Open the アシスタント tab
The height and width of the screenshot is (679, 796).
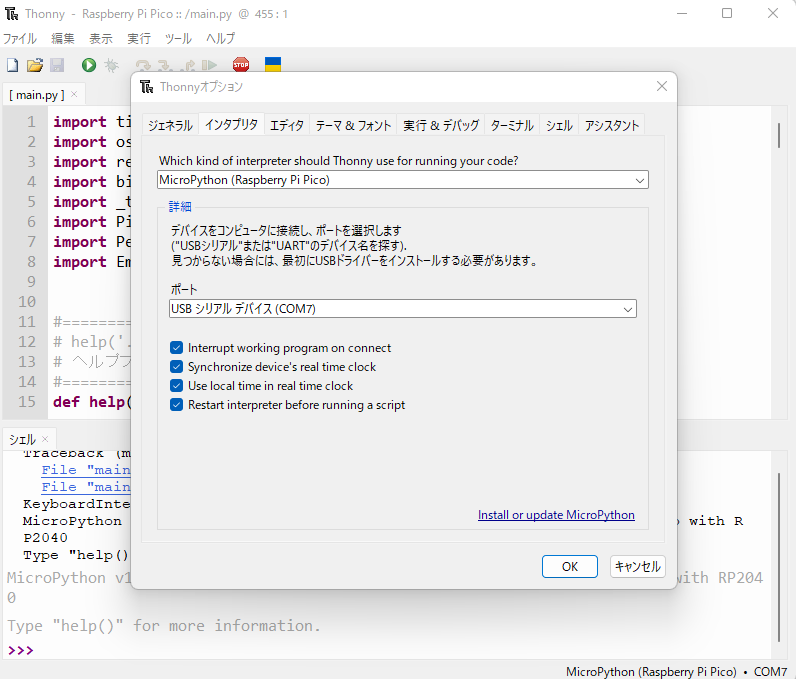pos(612,125)
